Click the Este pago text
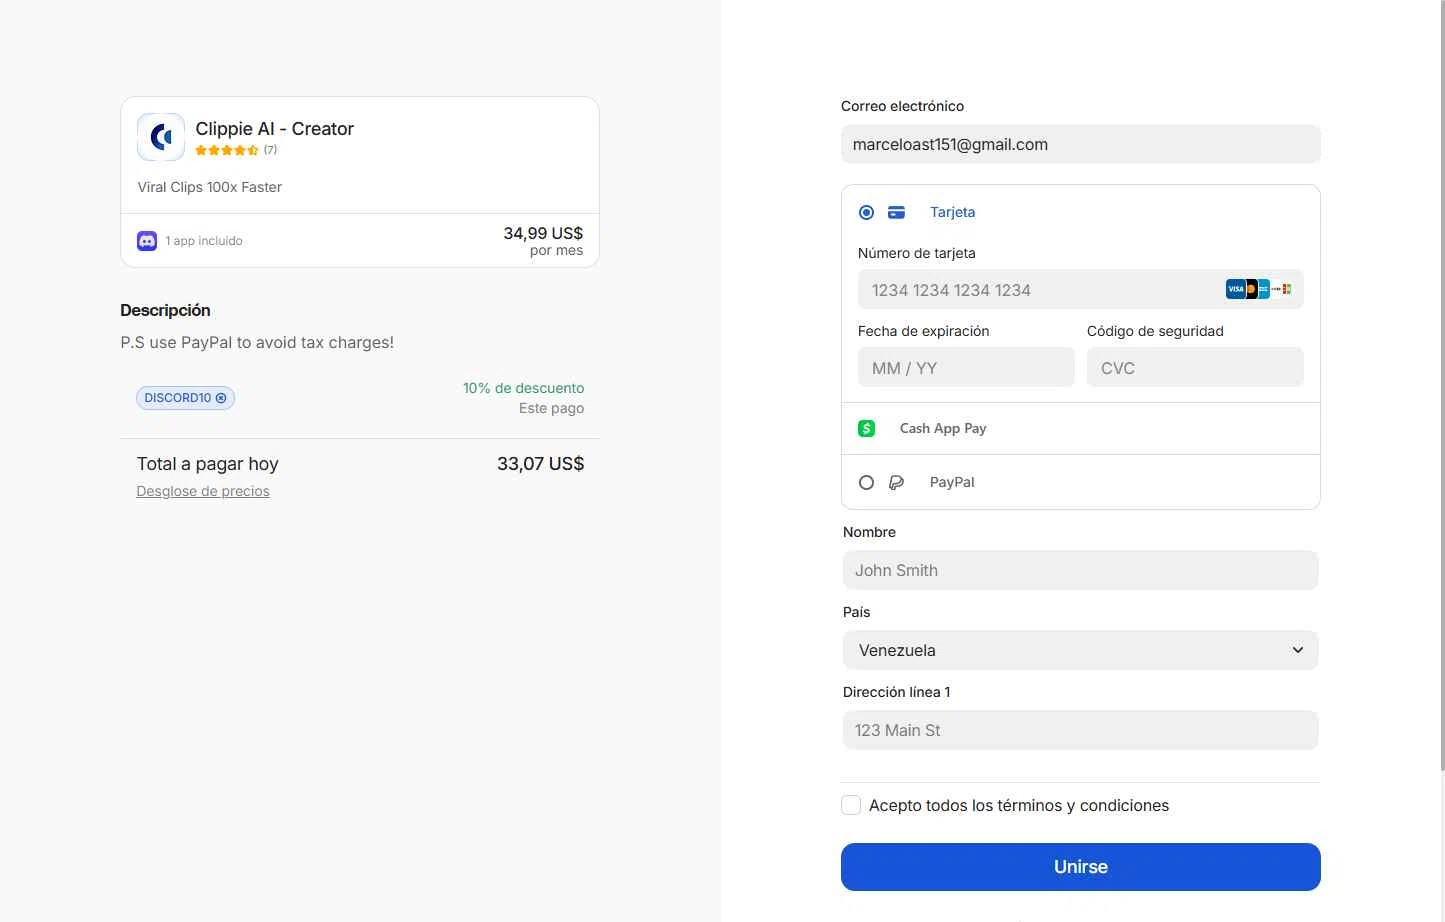 tap(551, 408)
